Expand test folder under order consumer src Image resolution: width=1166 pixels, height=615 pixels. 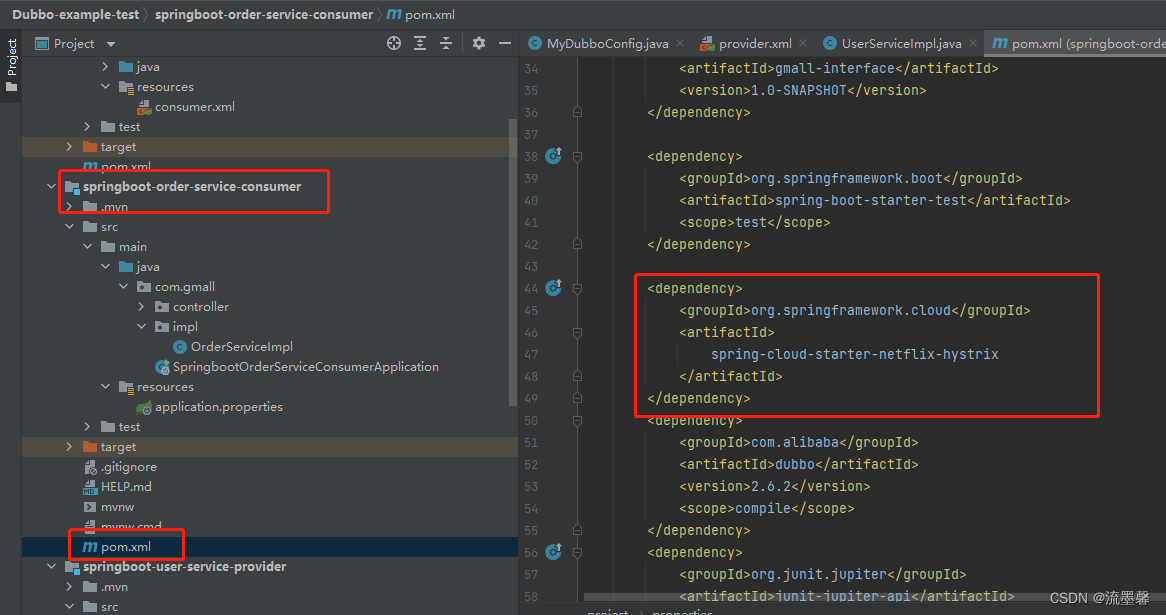pyautogui.click(x=88, y=426)
